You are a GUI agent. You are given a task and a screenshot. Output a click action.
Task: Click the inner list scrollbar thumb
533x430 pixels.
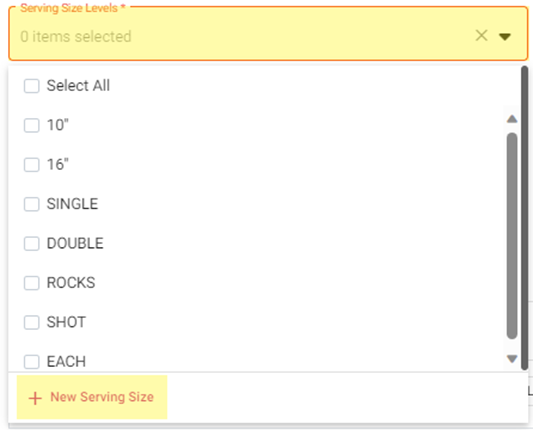[x=512, y=236]
